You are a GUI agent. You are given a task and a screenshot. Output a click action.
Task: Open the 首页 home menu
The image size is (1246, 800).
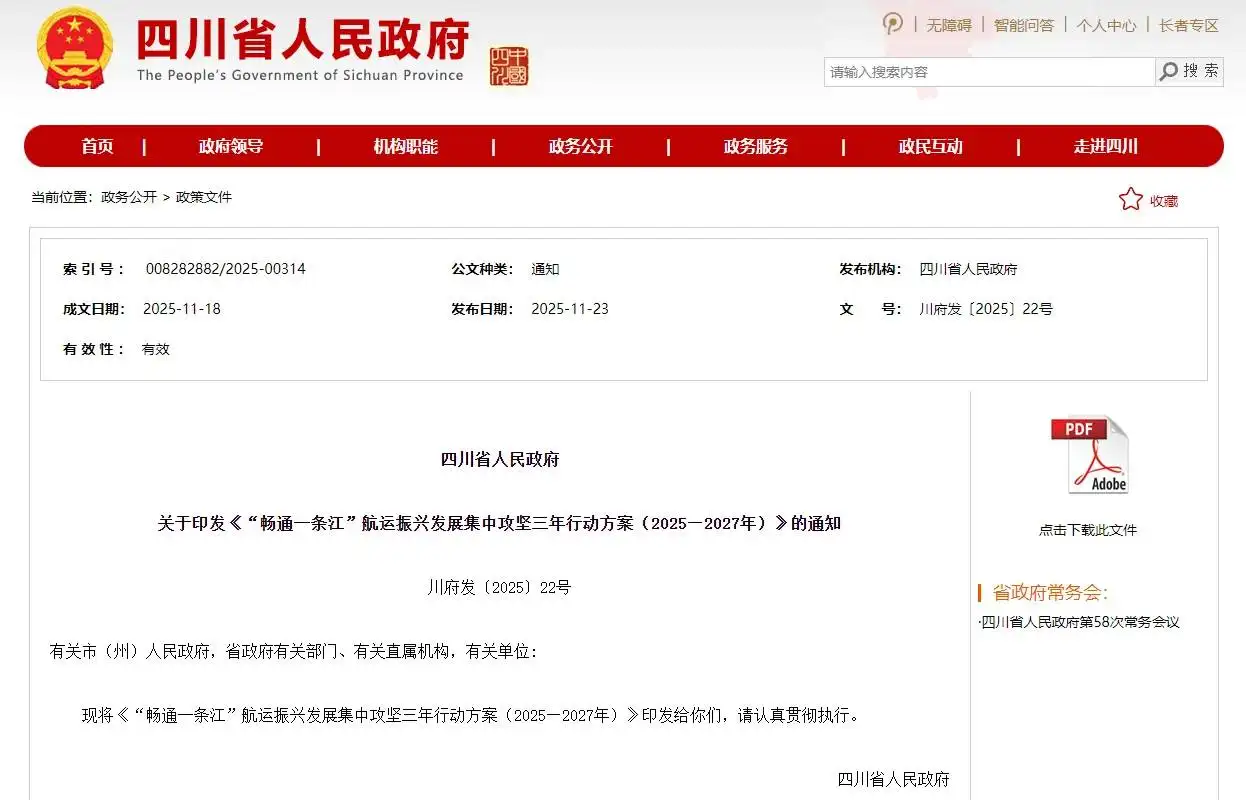[97, 146]
